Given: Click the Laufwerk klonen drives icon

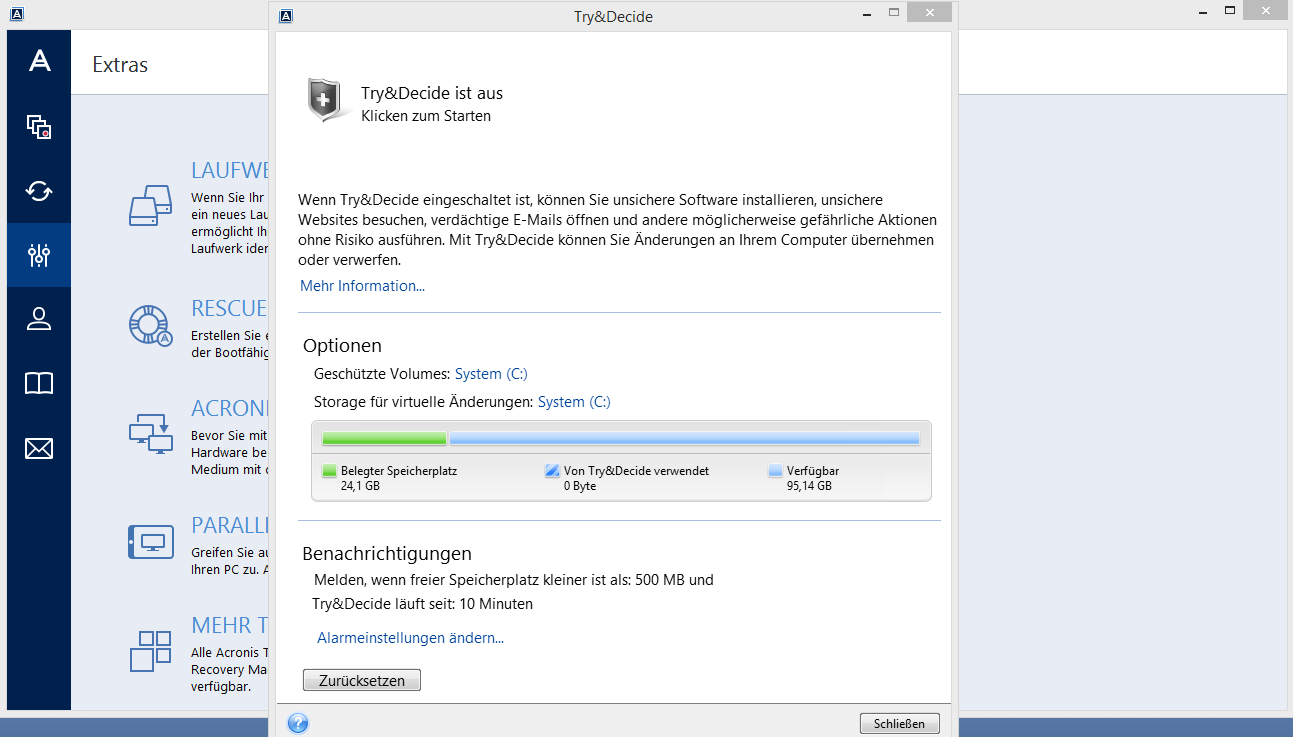Looking at the screenshot, I should click(x=151, y=205).
